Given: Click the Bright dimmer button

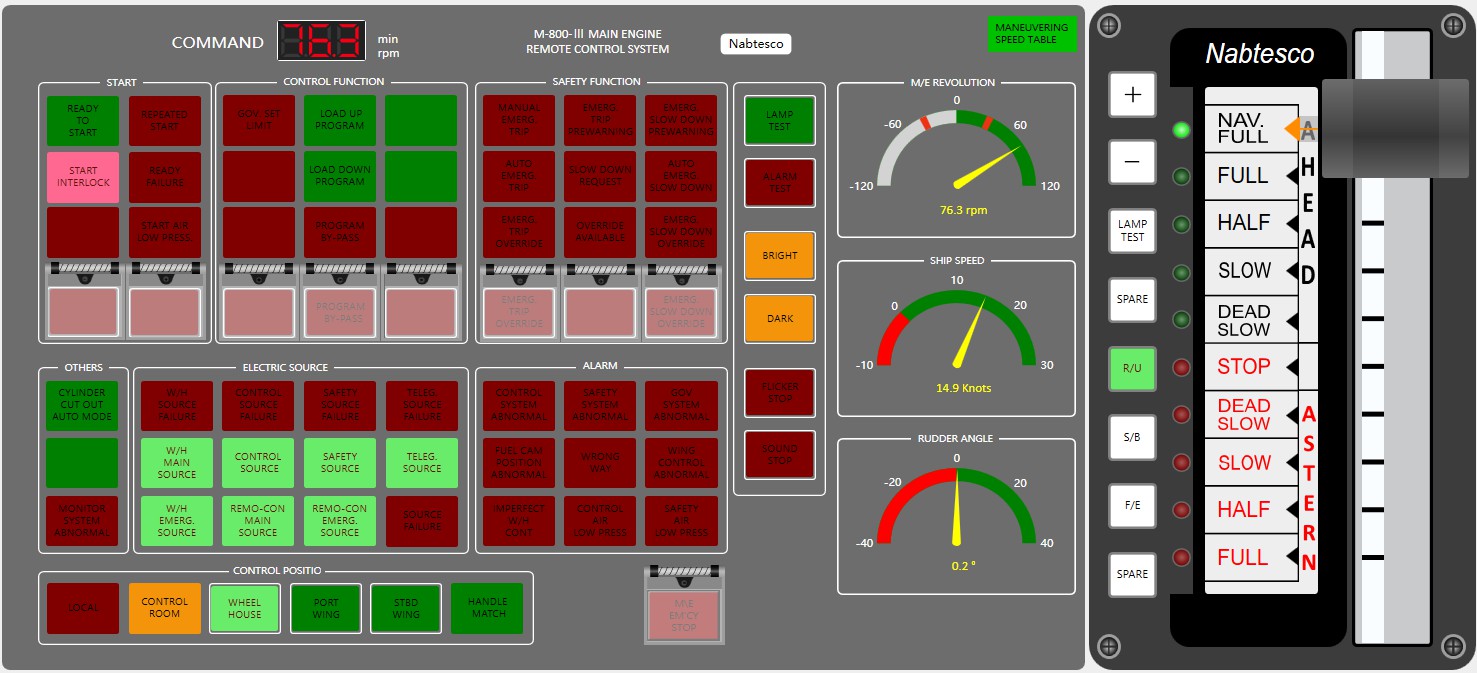Looking at the screenshot, I should [779, 255].
